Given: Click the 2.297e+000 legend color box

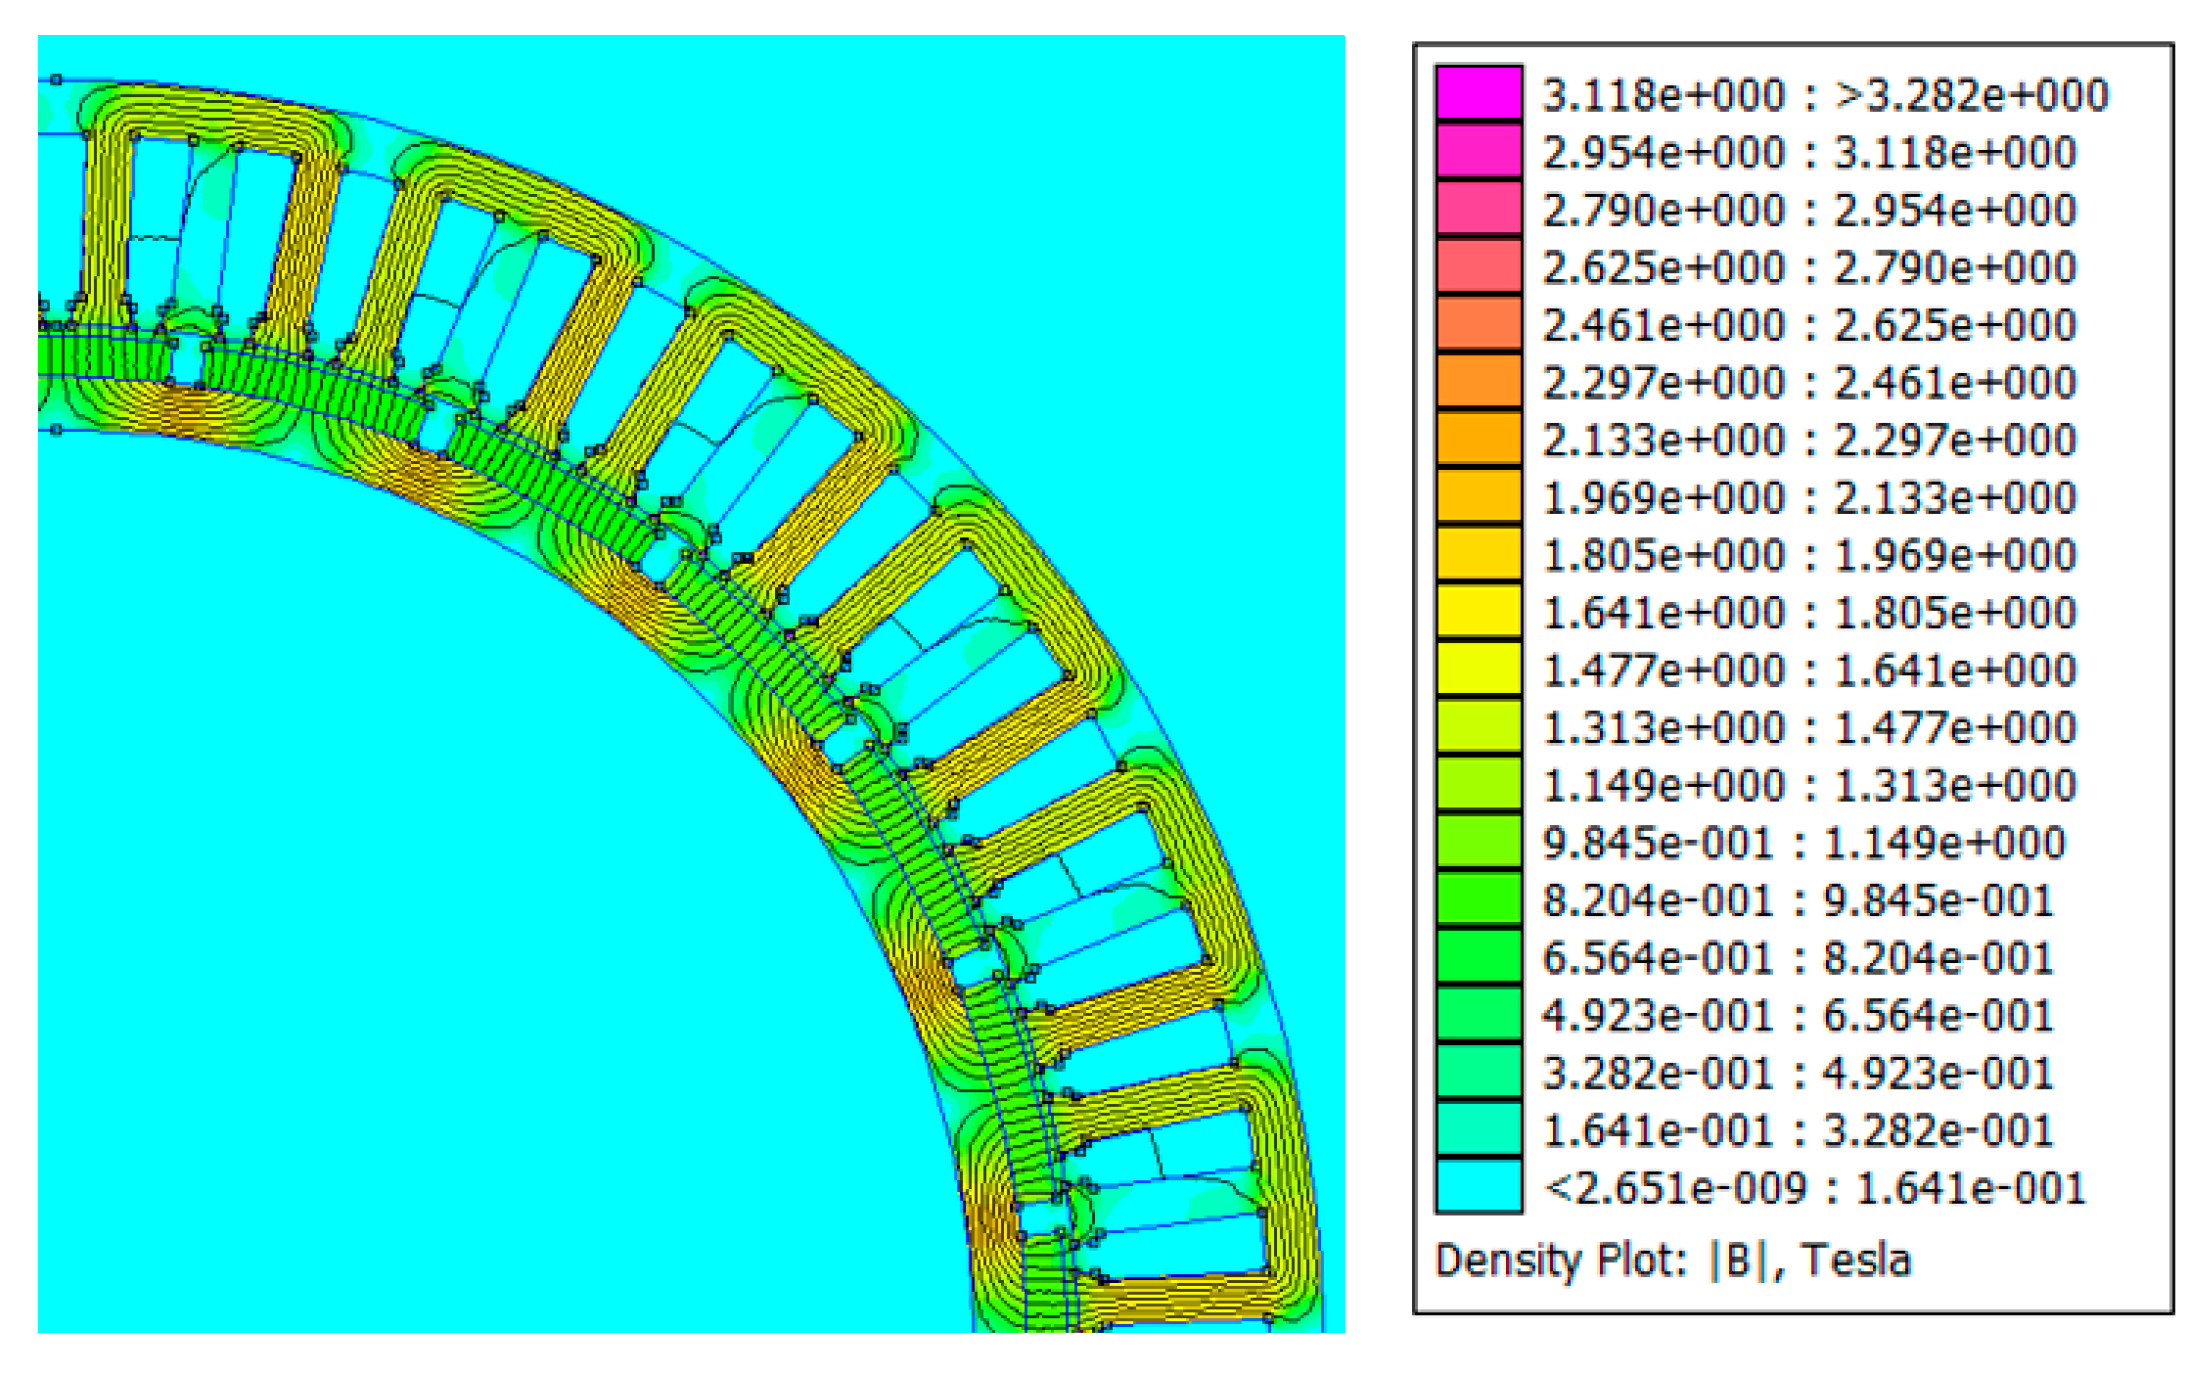Looking at the screenshot, I should click(1478, 381).
